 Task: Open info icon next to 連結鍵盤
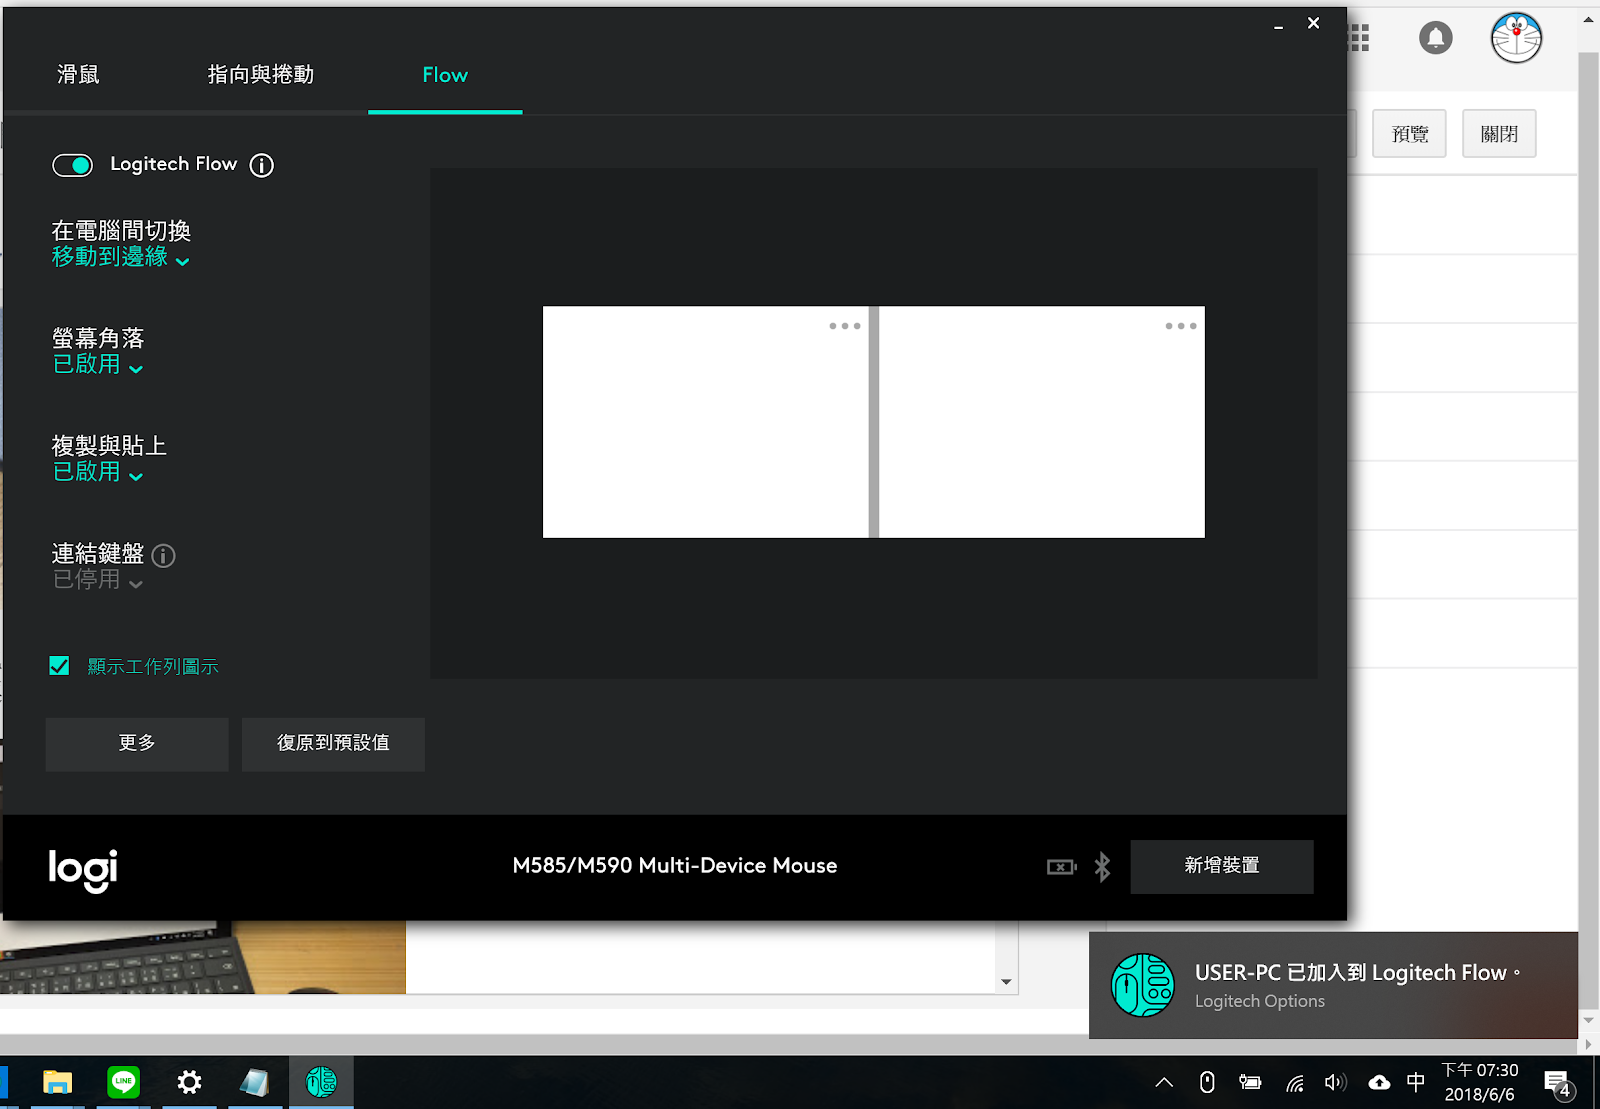point(164,556)
